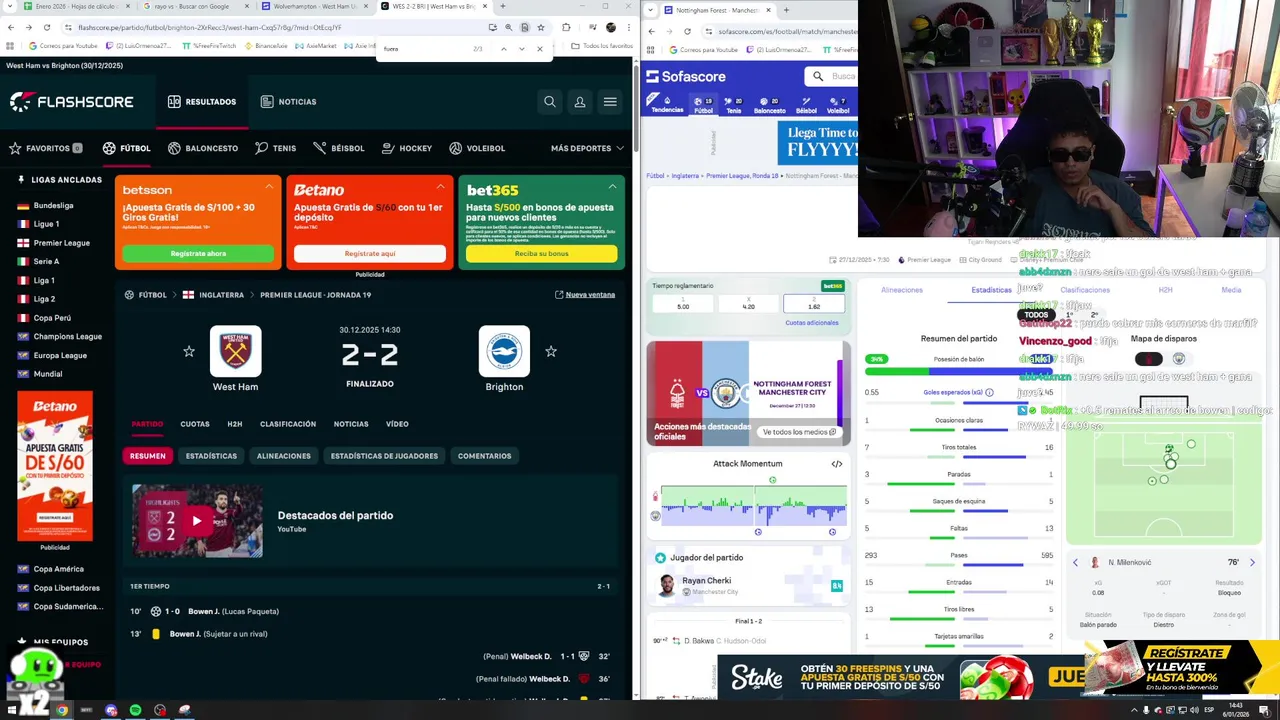Click the Flashscore logo
The width and height of the screenshot is (1280, 720).
[x=71, y=101]
